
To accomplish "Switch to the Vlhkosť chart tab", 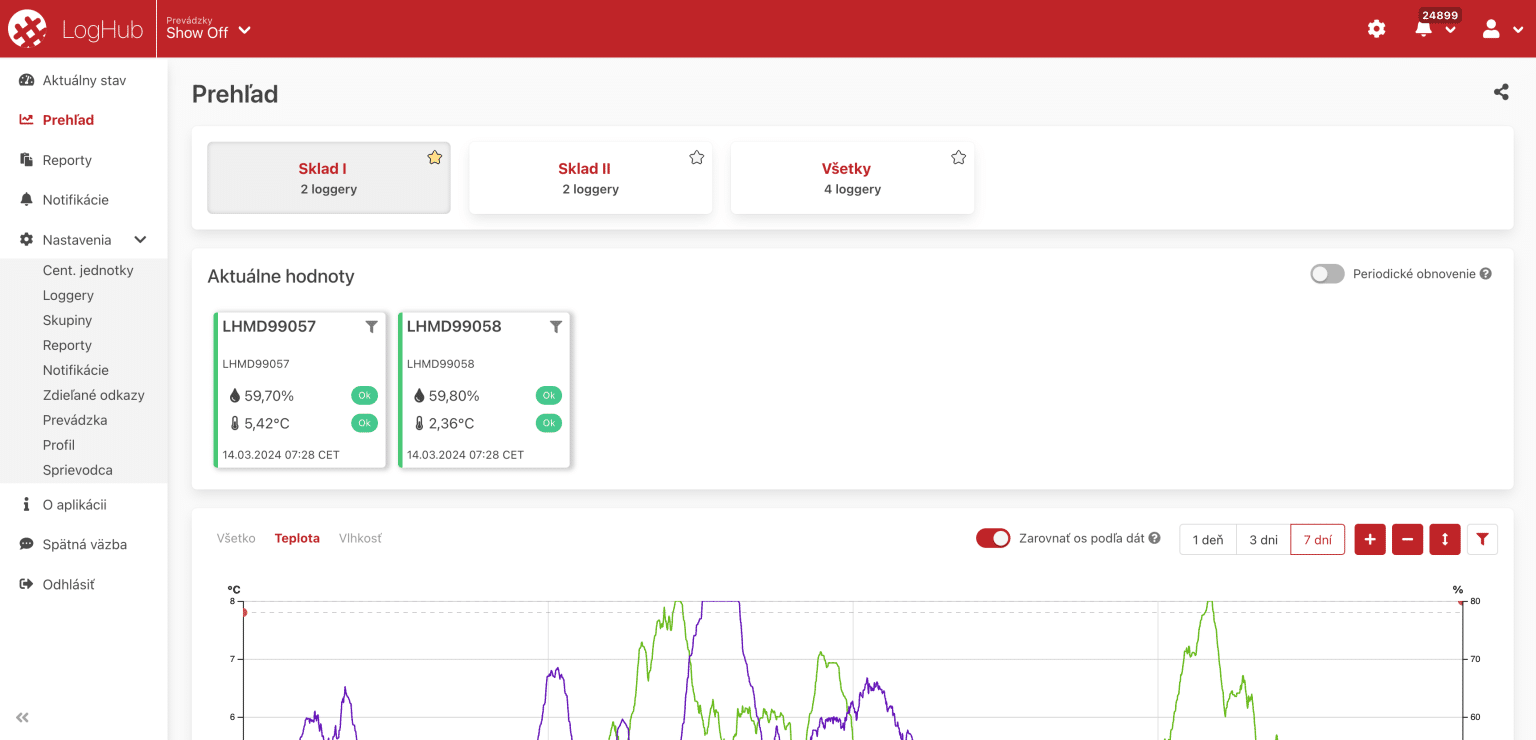I will coord(360,538).
